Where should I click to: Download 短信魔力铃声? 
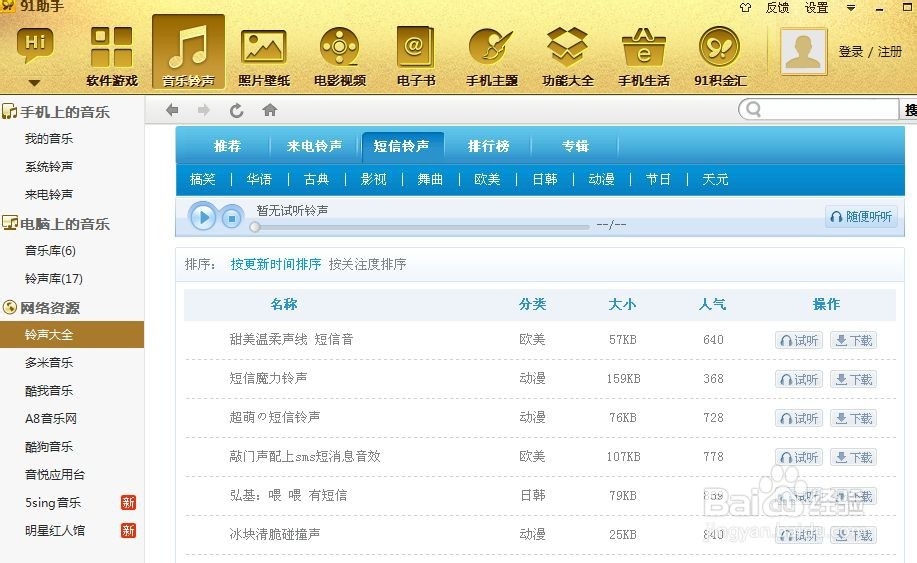[853, 379]
